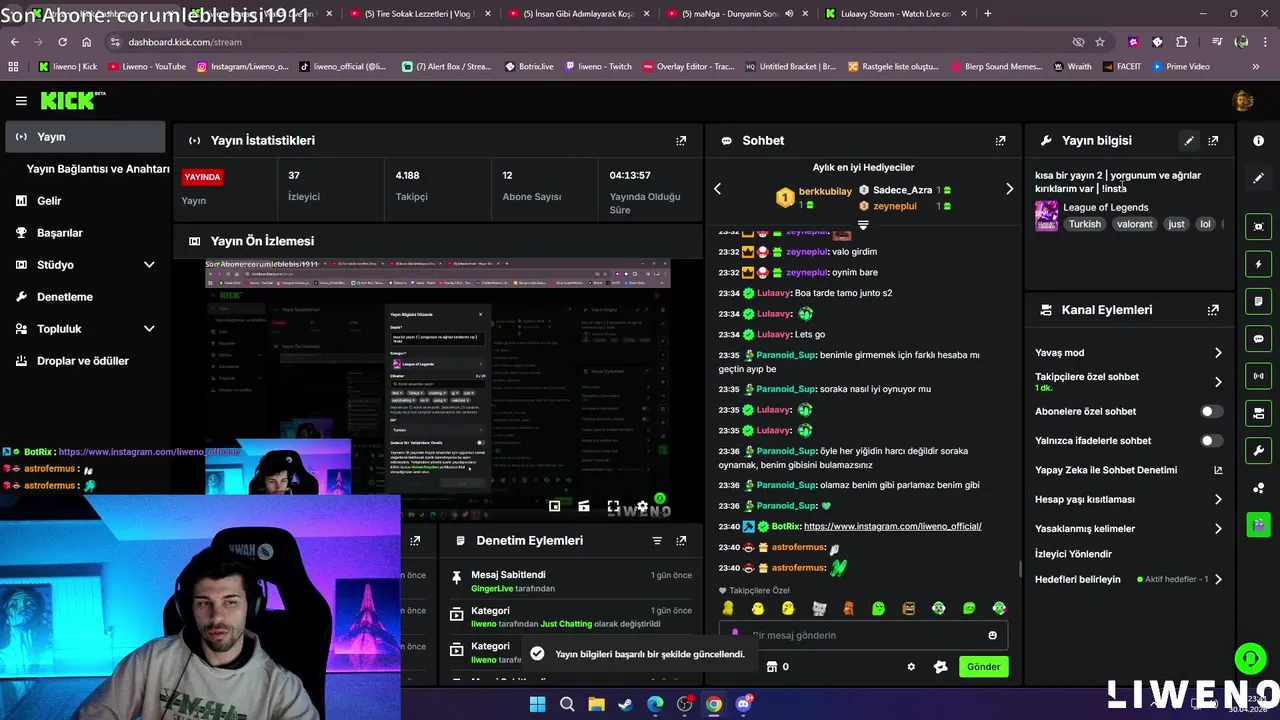Open Yapay Zeka ile Sohbet Denetimi link
1280x720 pixels.
point(1129,470)
